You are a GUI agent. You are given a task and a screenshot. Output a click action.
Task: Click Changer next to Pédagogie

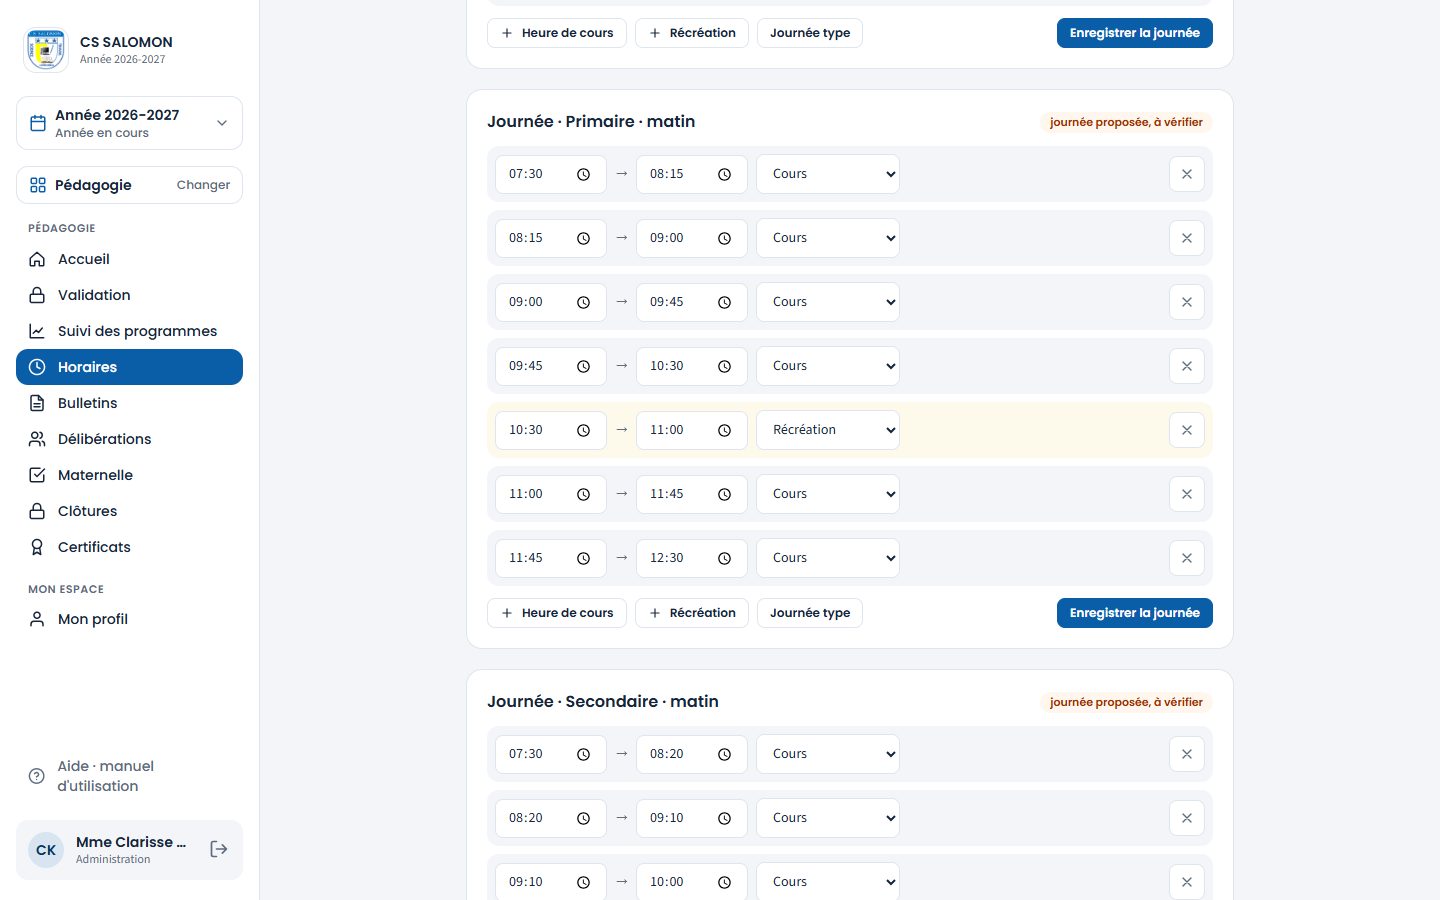(x=203, y=185)
